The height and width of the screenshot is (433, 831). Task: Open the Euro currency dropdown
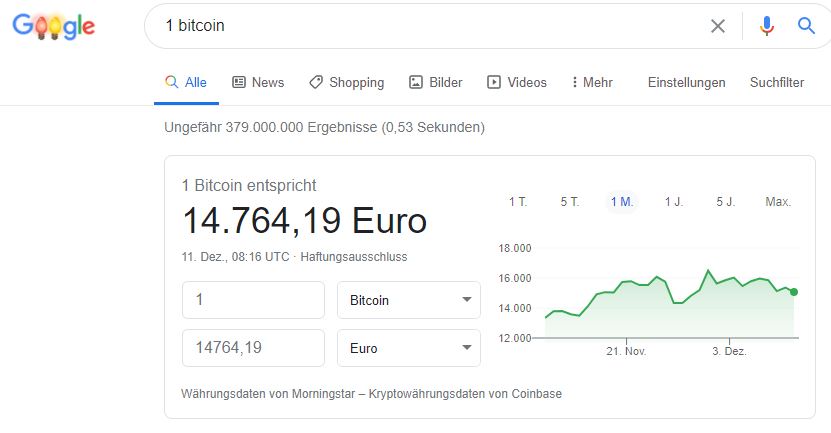(x=410, y=348)
